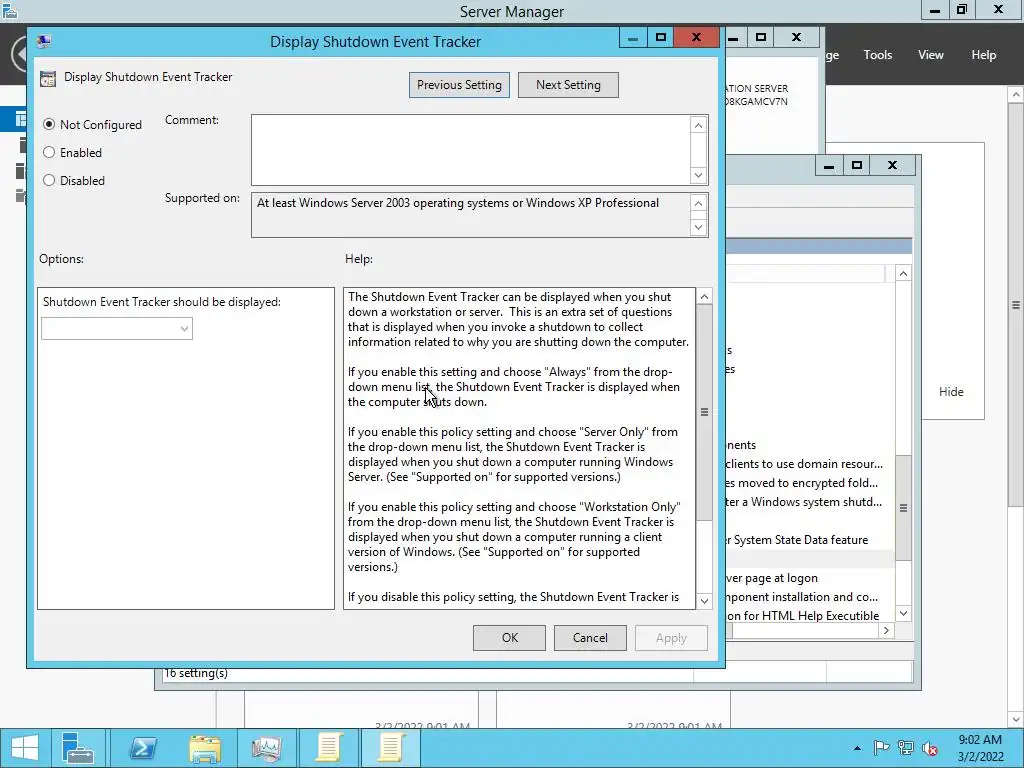Open the monitor tool taskbar icon
Image resolution: width=1024 pixels, height=768 pixels.
(x=266, y=748)
